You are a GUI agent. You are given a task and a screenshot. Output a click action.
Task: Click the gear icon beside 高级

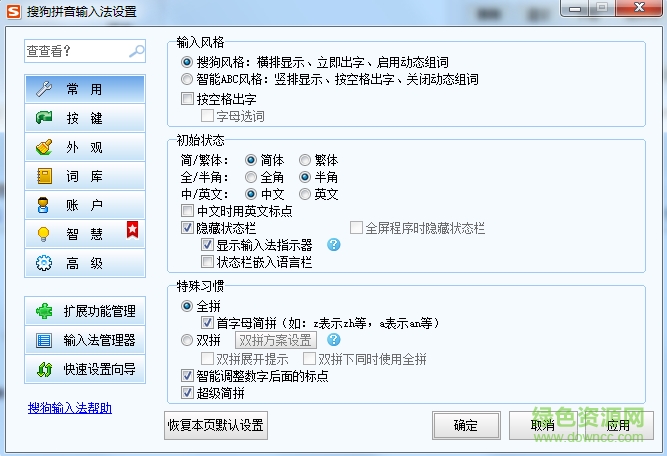click(x=44, y=264)
